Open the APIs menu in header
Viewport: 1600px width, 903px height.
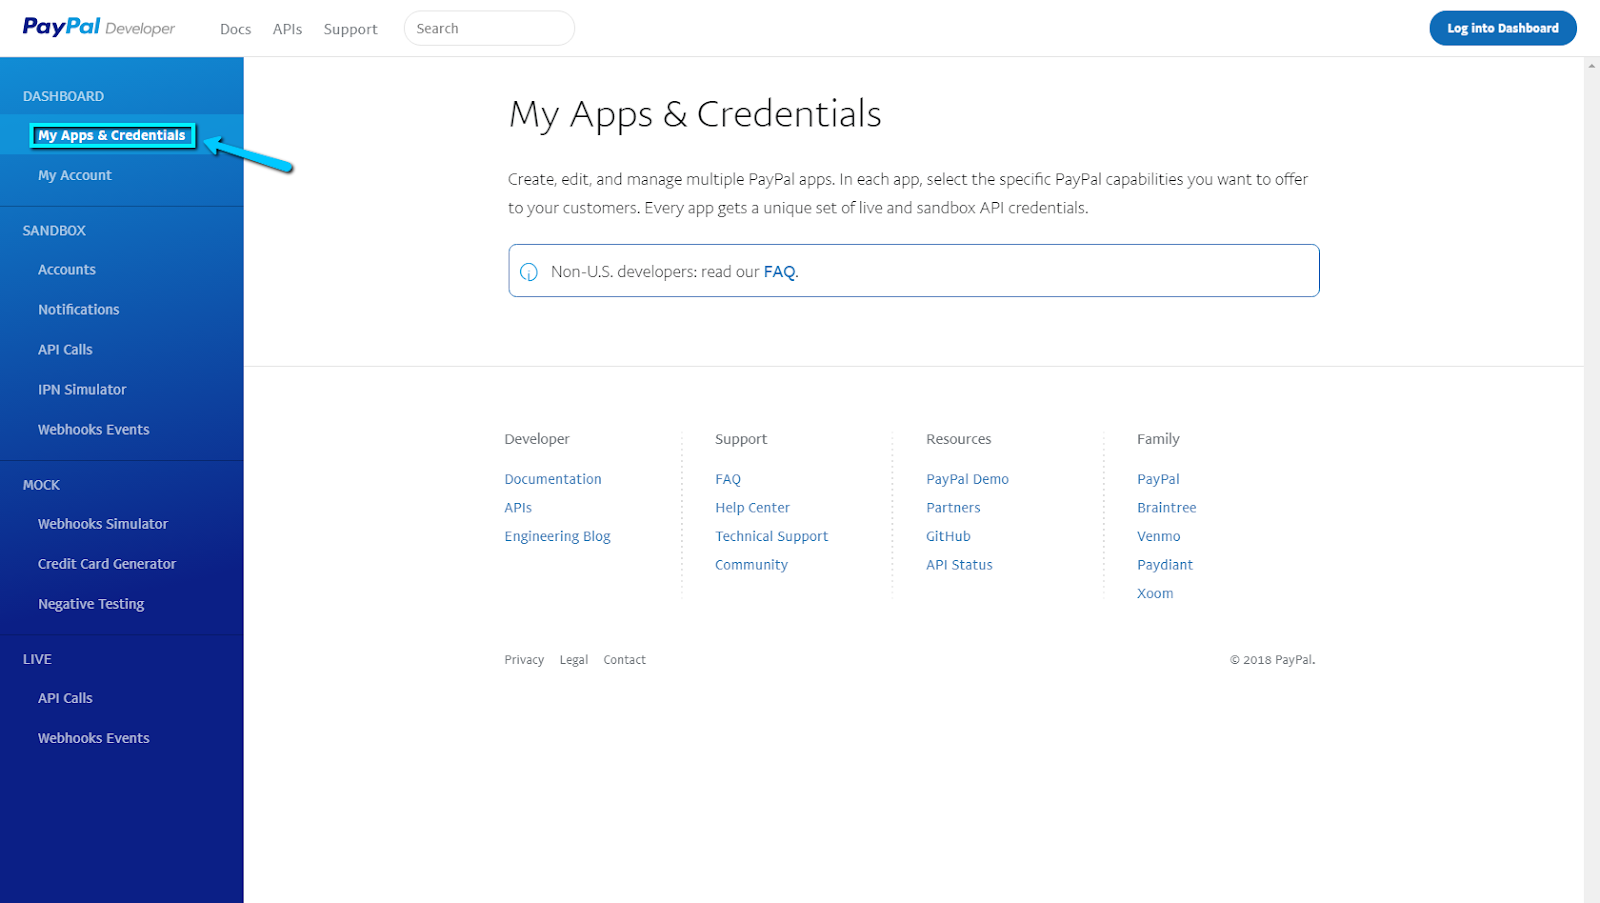tap(287, 29)
